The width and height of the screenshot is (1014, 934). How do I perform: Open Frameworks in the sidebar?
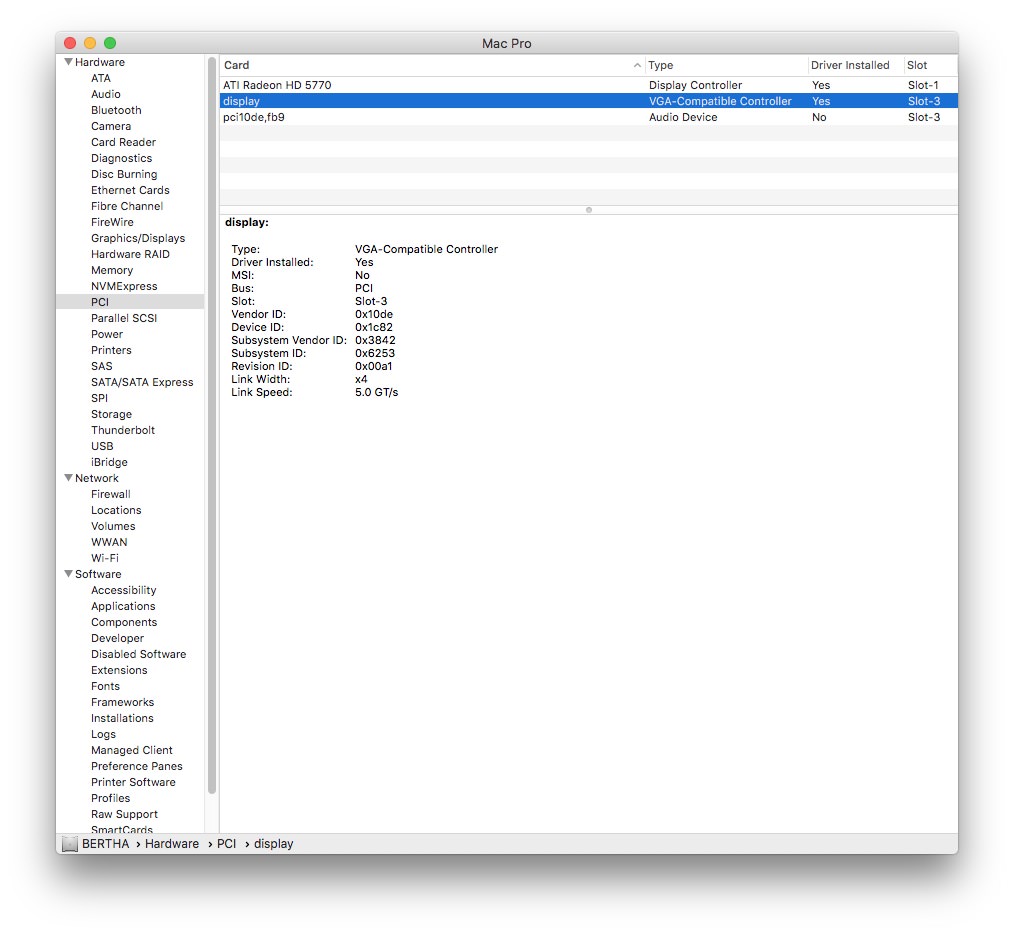tap(122, 702)
